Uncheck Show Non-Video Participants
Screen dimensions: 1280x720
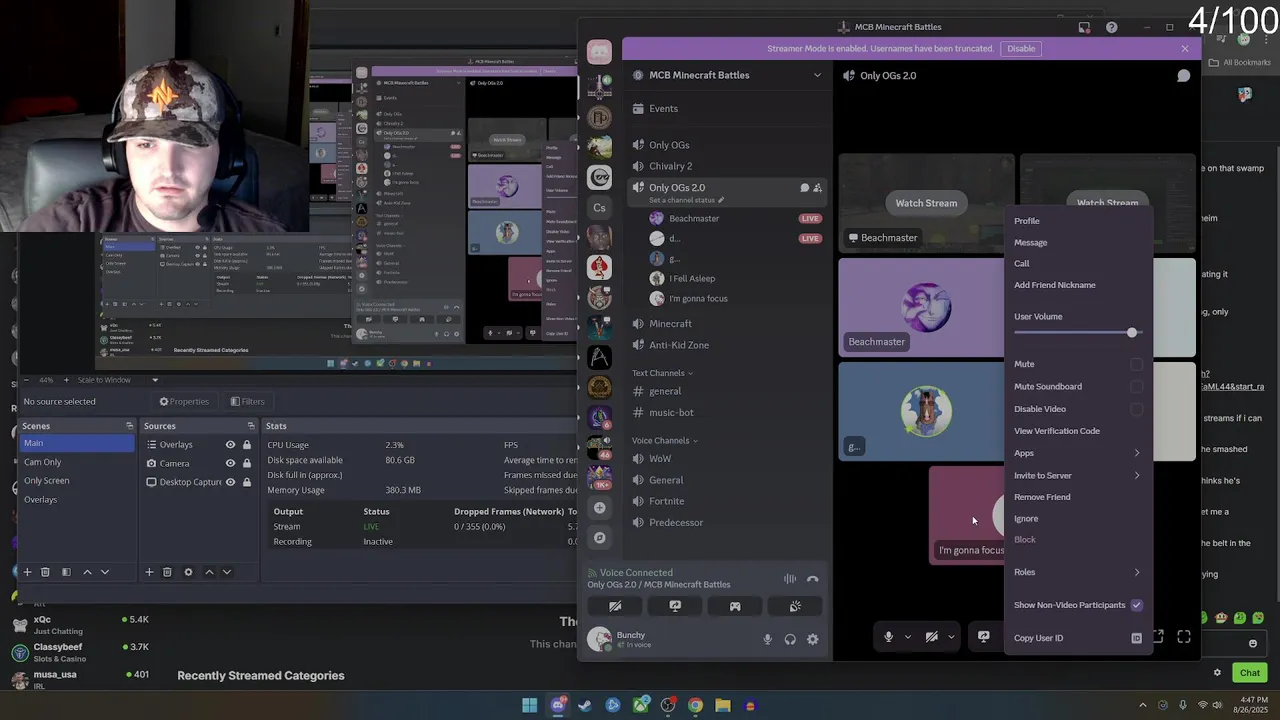[1136, 605]
